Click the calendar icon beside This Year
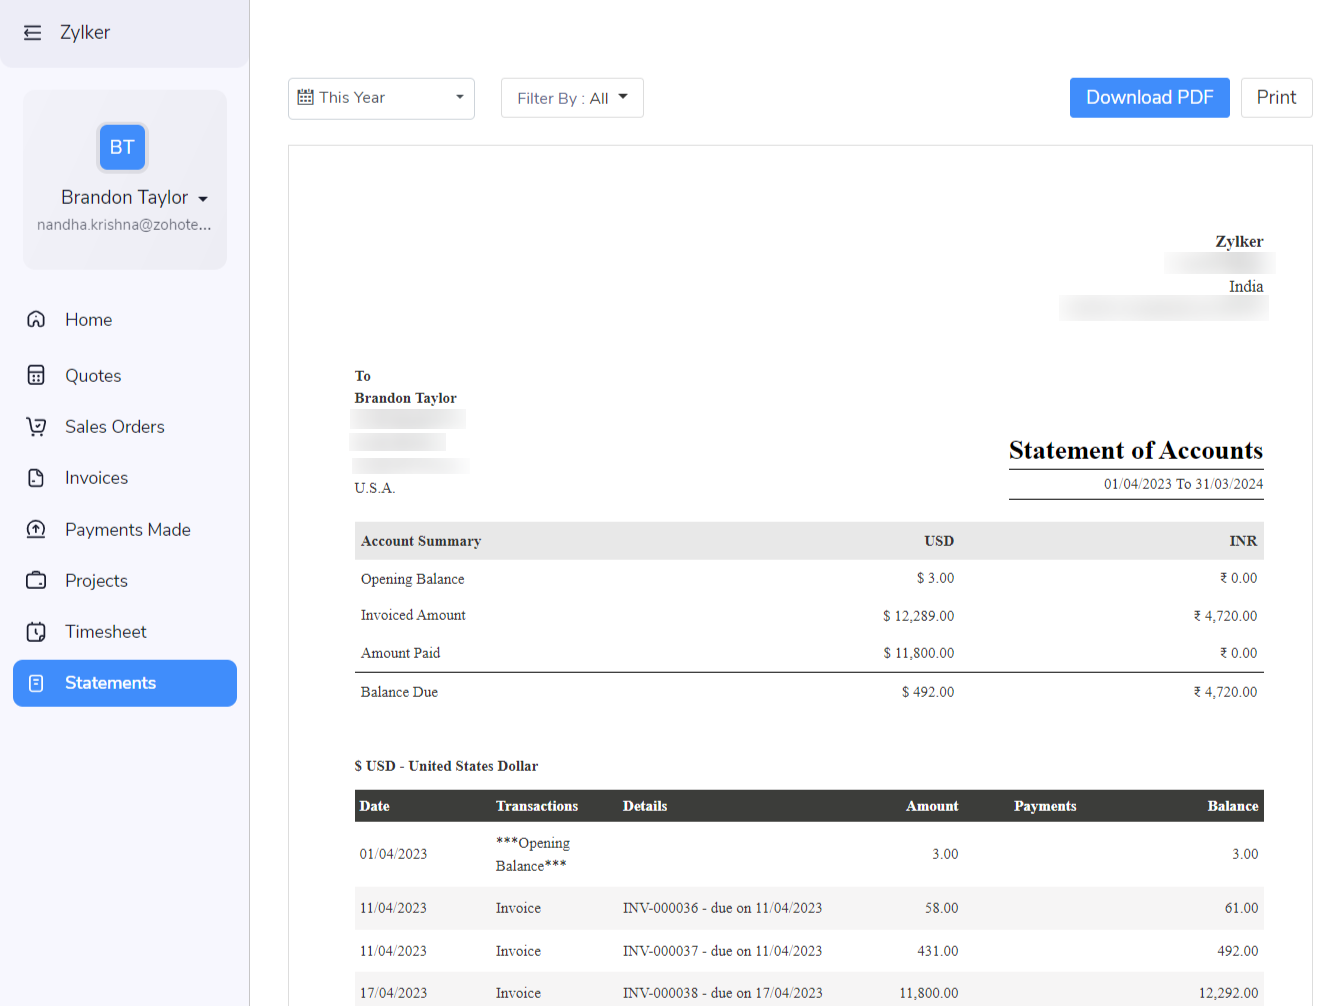The width and height of the screenshot is (1328, 1006). [306, 97]
